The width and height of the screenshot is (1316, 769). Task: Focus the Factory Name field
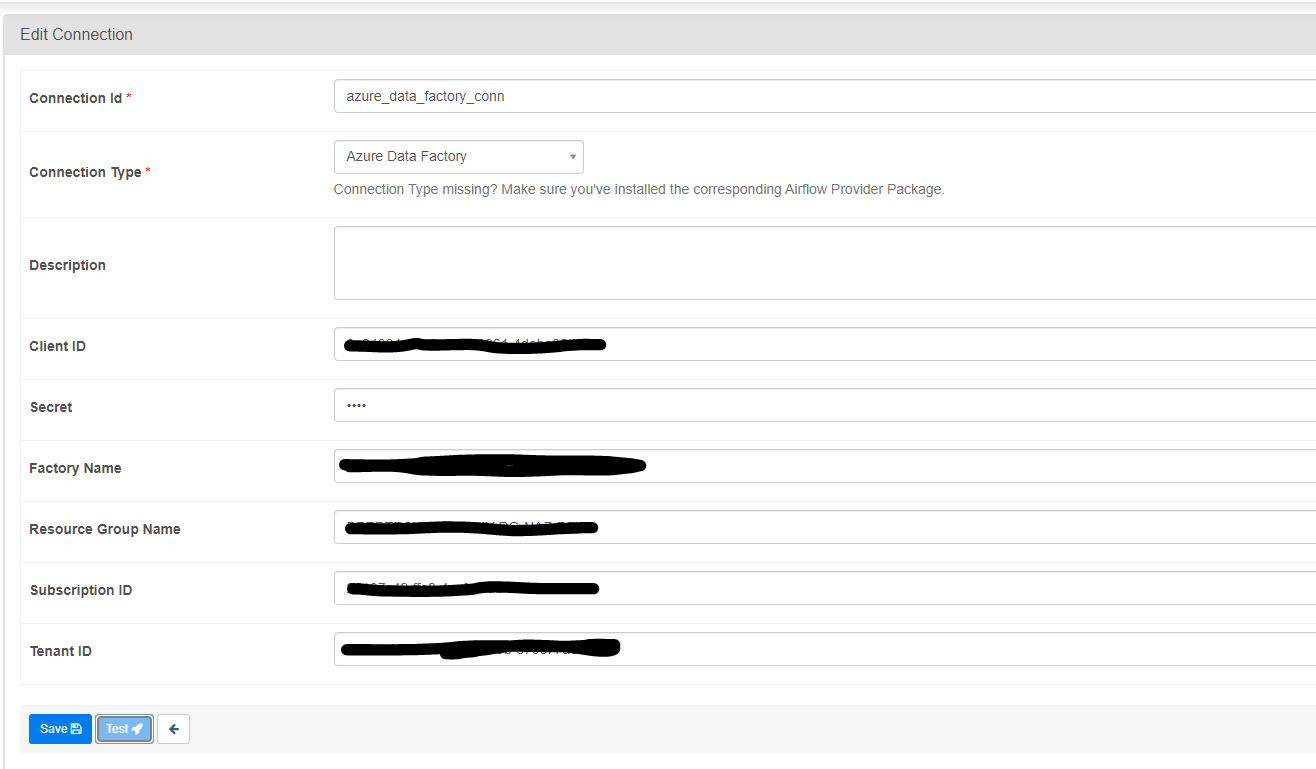click(825, 466)
